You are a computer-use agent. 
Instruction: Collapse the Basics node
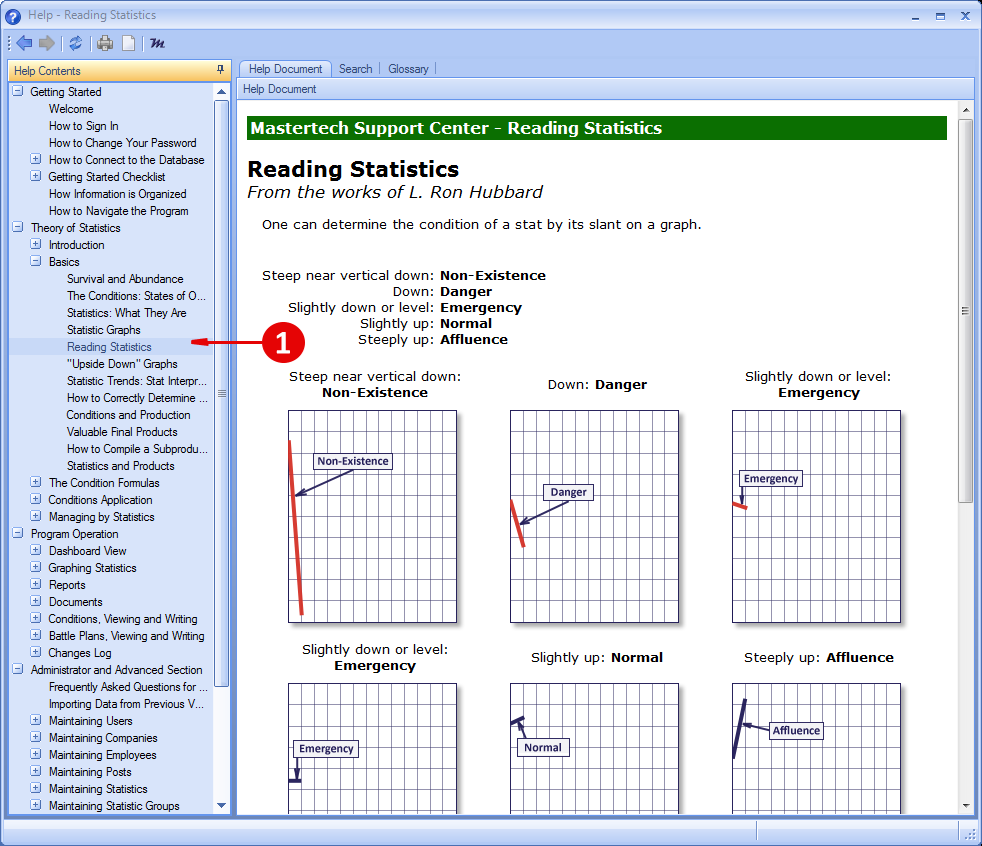pos(36,261)
